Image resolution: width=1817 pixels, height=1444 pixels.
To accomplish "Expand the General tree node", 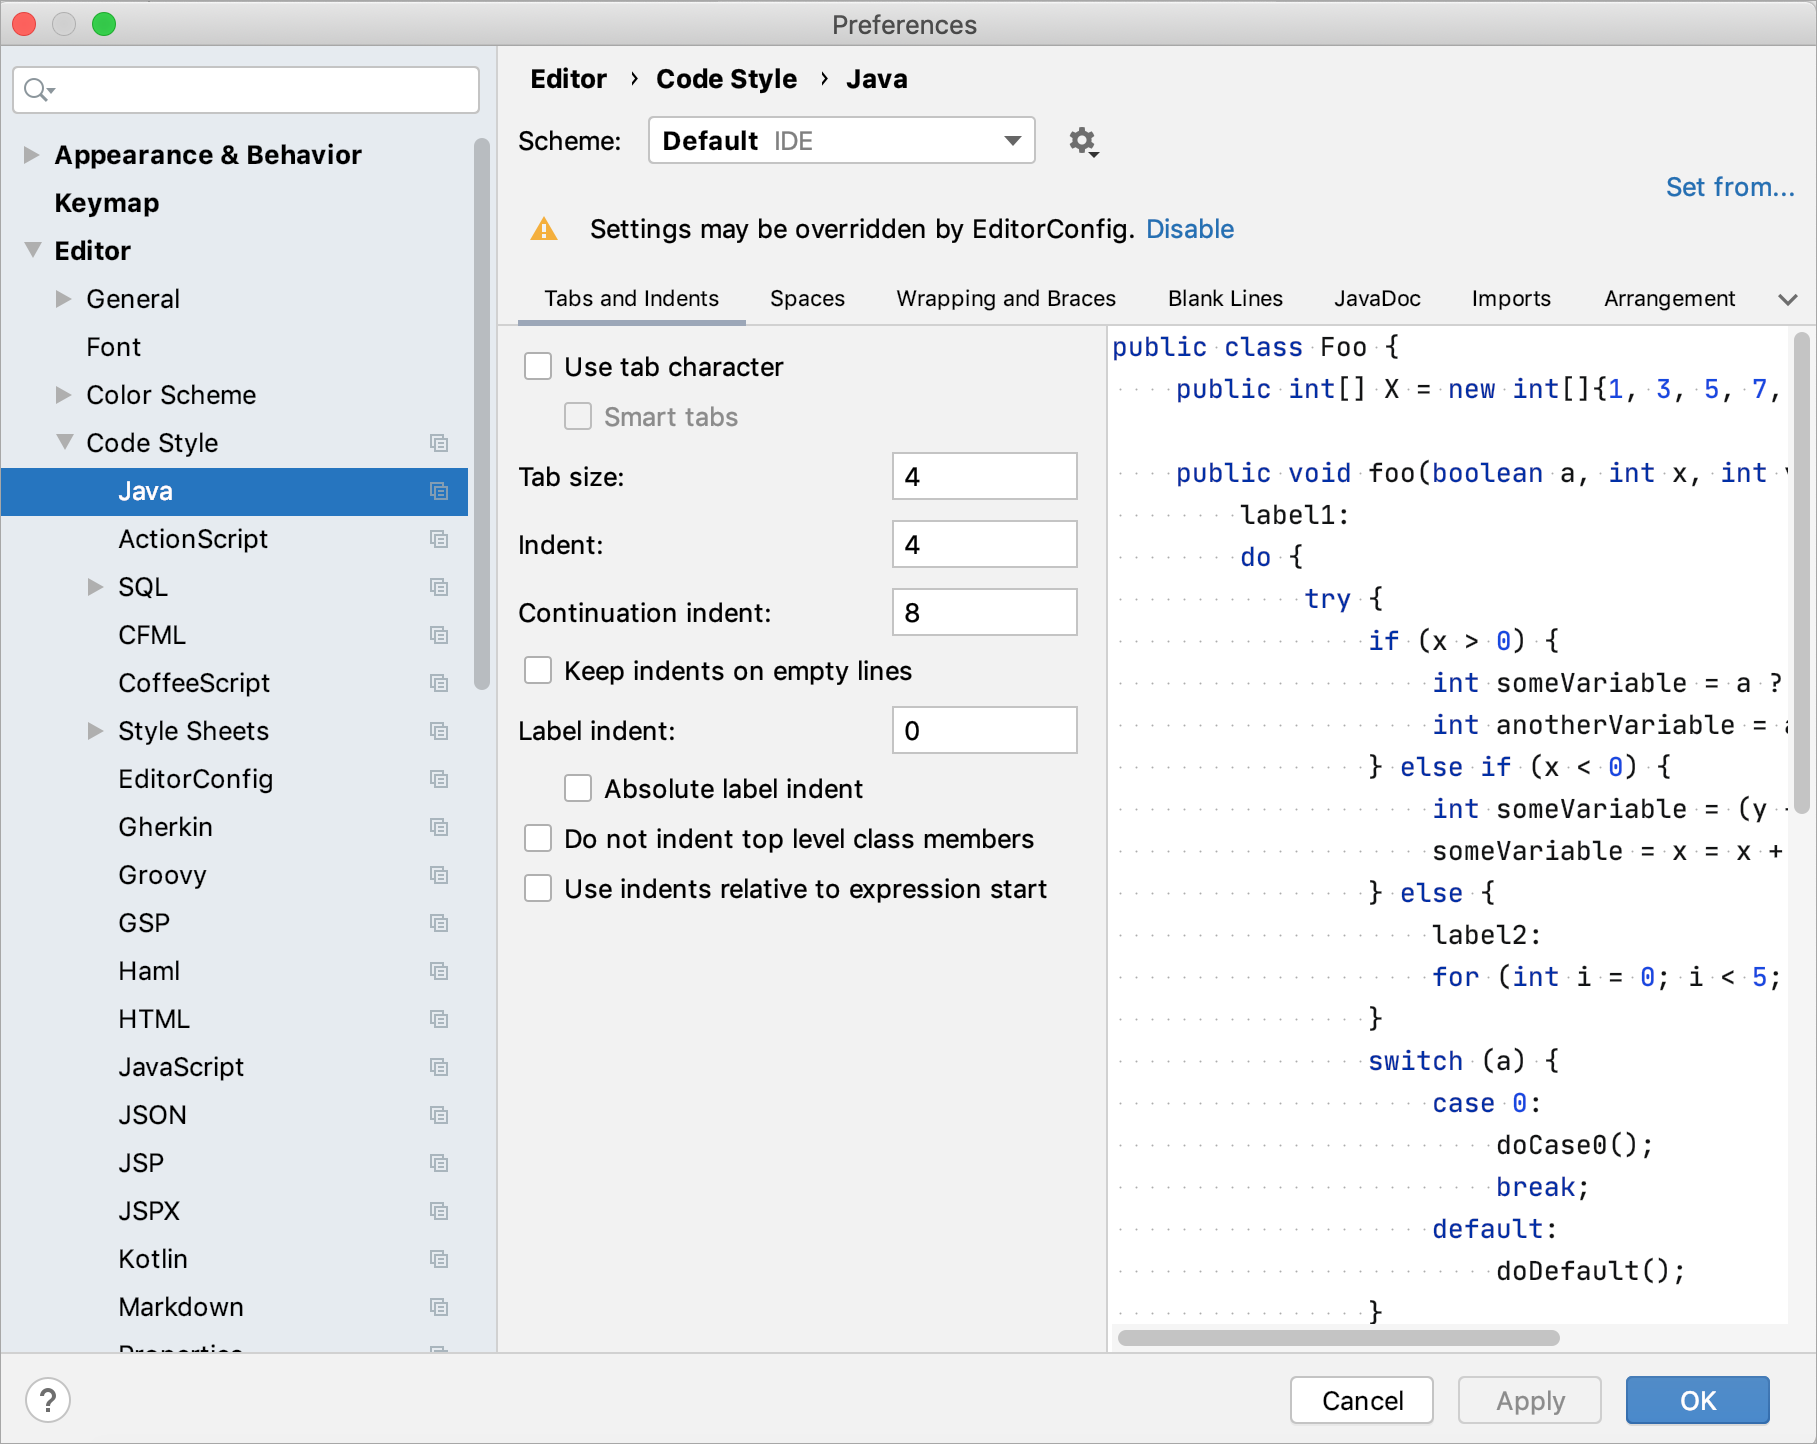I will tap(63, 299).
